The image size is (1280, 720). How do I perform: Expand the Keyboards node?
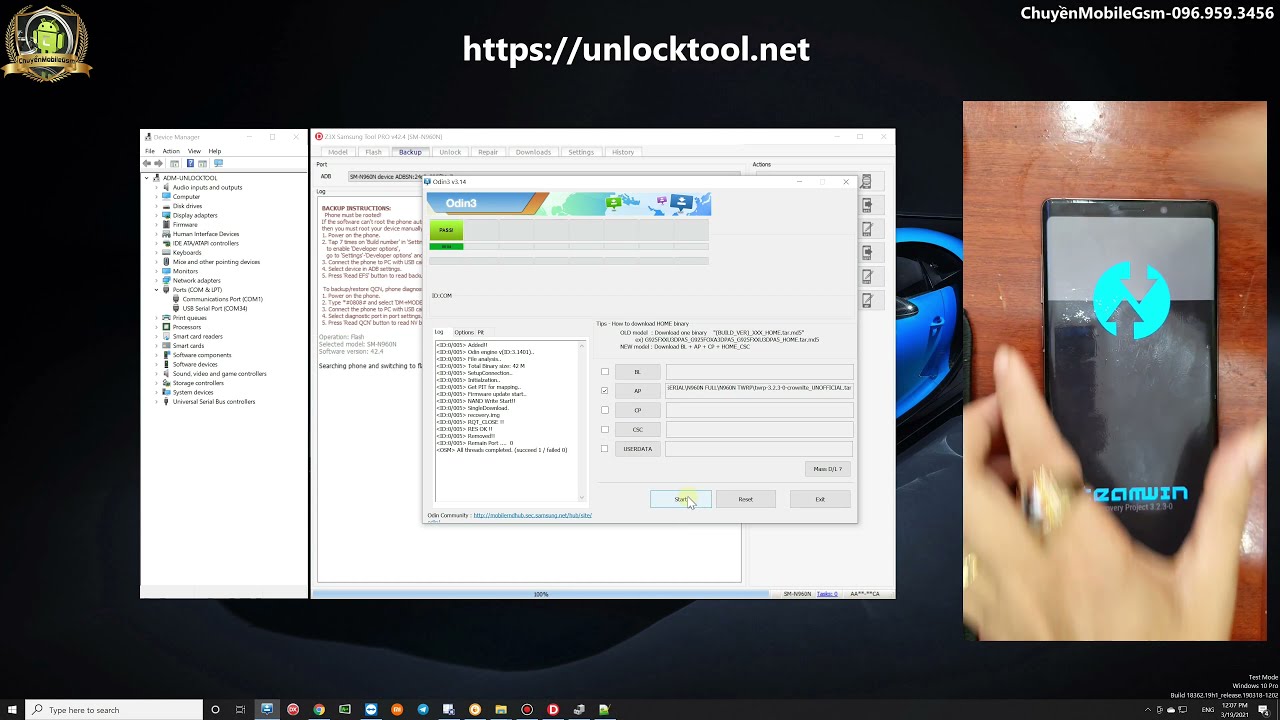(157, 252)
